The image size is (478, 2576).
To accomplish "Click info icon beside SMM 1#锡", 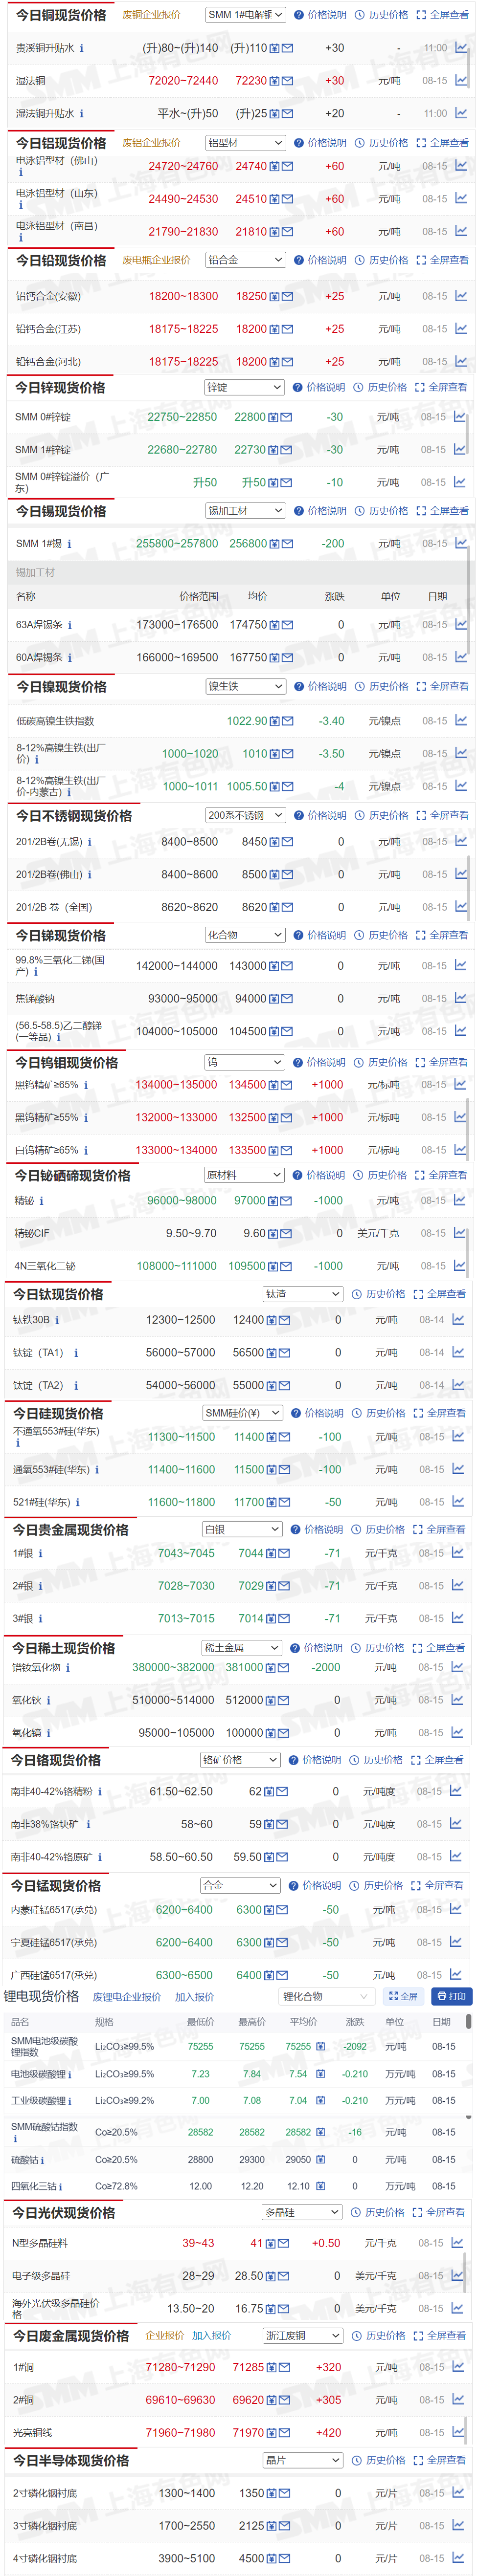I will [x=69, y=544].
